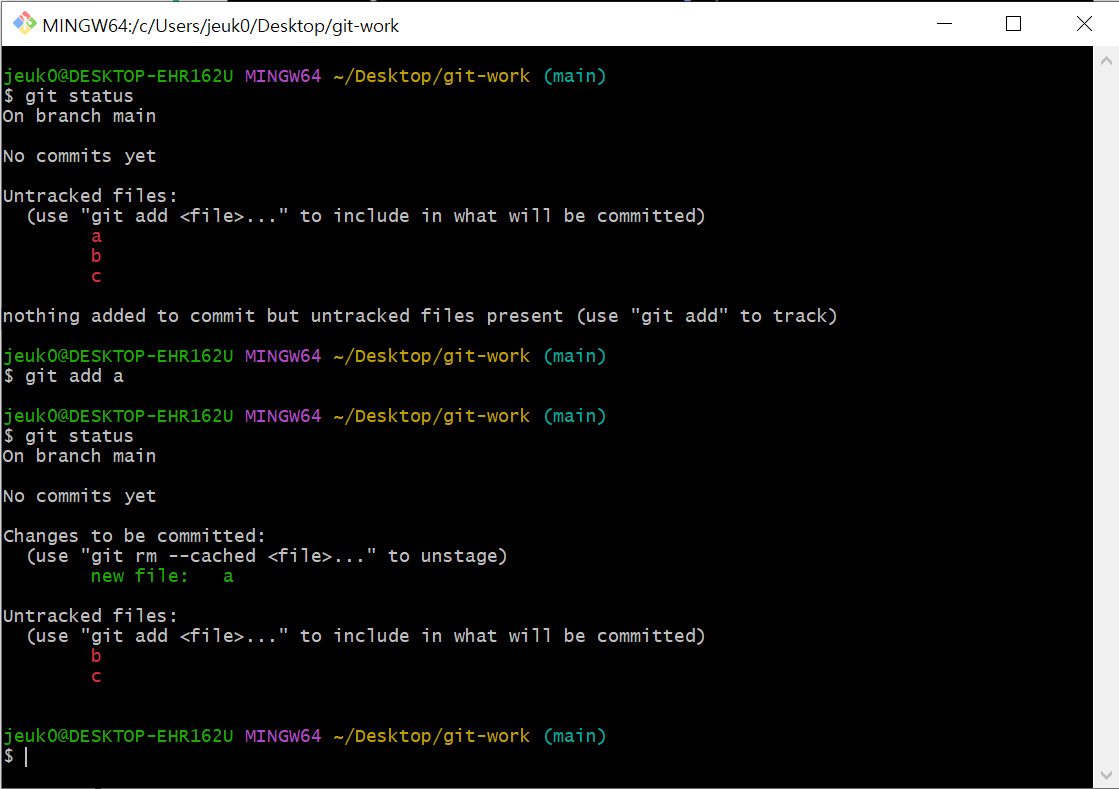The image size is (1119, 789).
Task: Click the 'Changes to be committed:' heading
Action: (x=134, y=536)
